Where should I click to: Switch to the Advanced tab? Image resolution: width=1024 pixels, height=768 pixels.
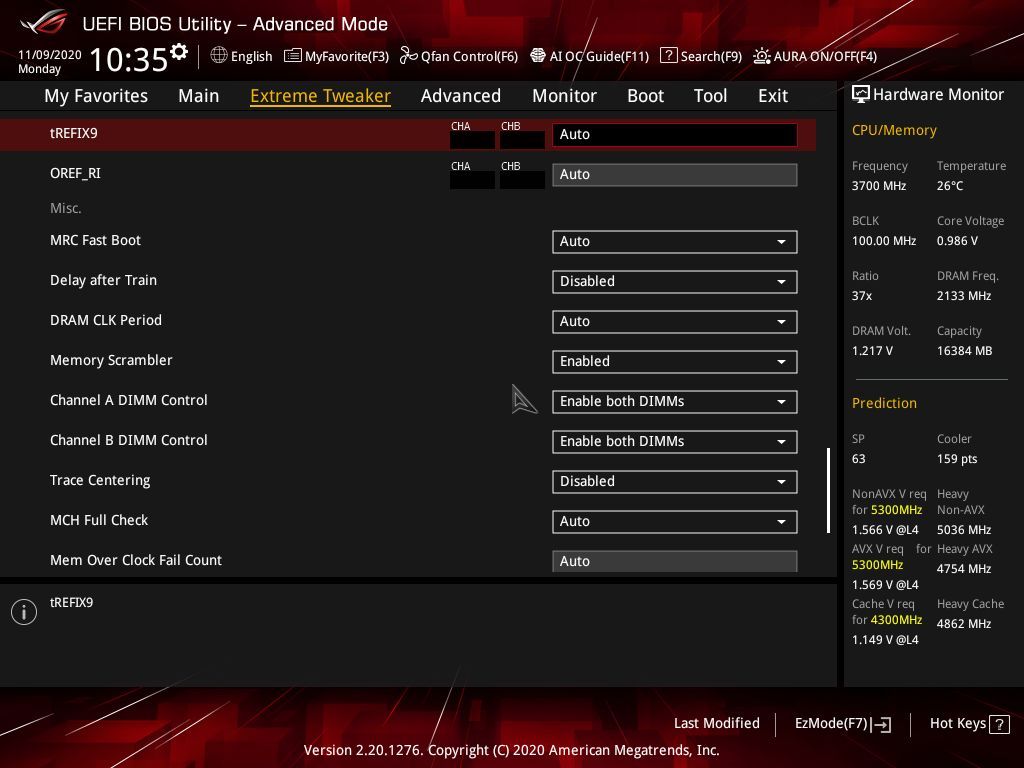tap(461, 96)
